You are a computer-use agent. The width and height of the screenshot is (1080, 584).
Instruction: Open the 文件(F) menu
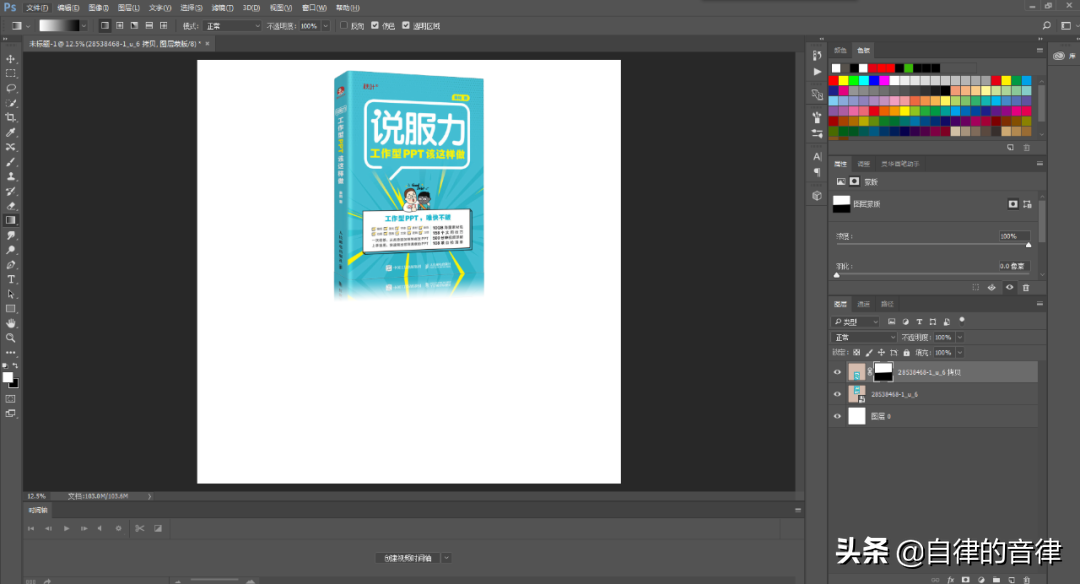[37, 8]
